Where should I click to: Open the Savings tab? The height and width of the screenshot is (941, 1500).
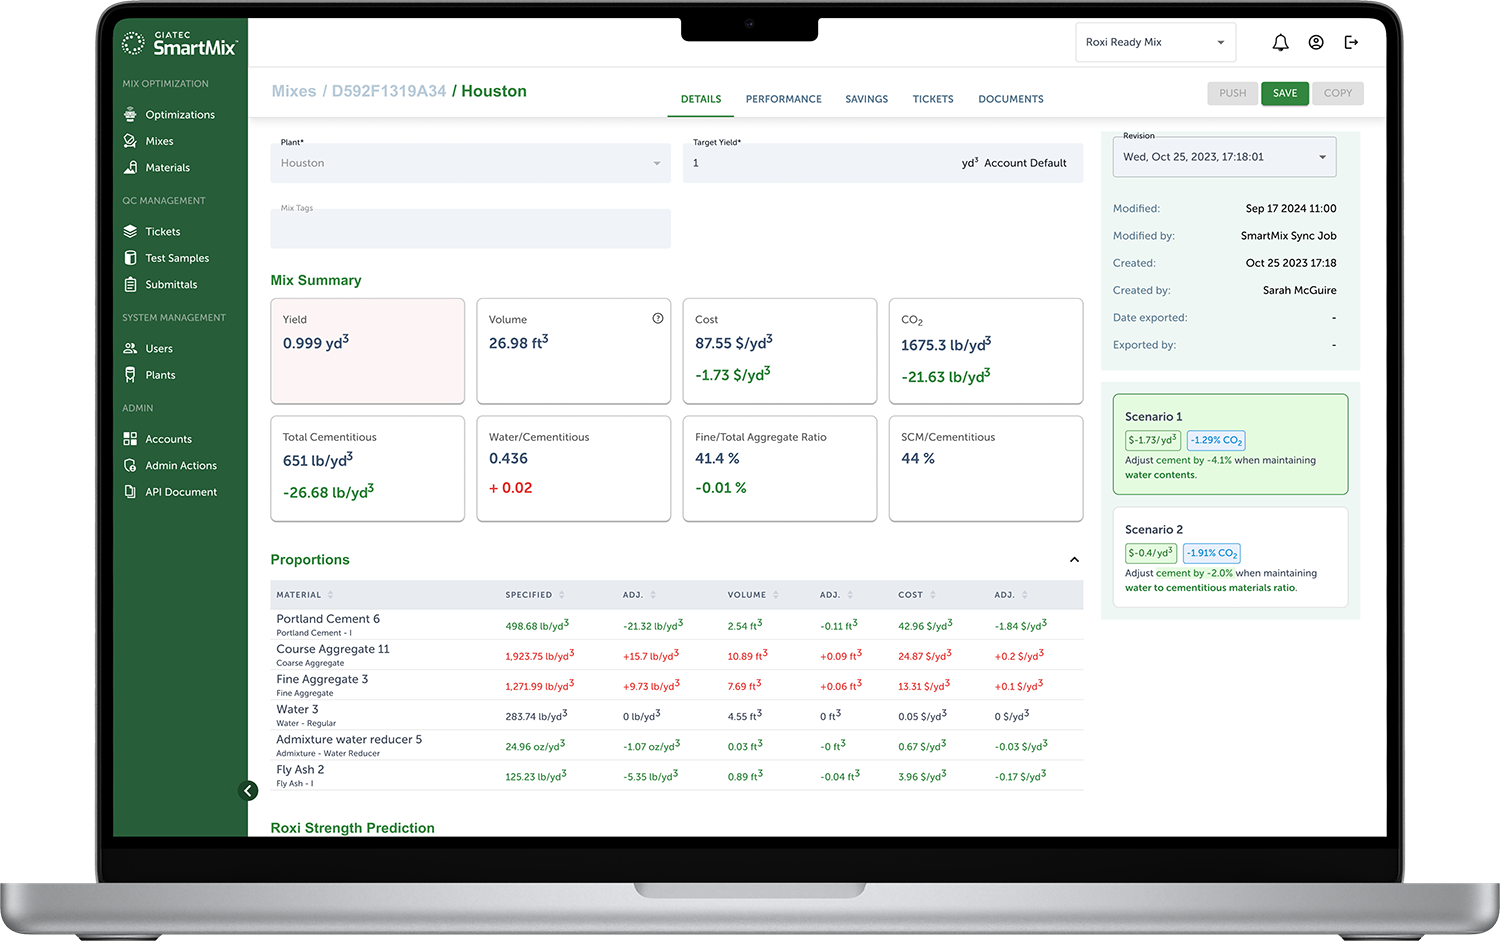(867, 99)
